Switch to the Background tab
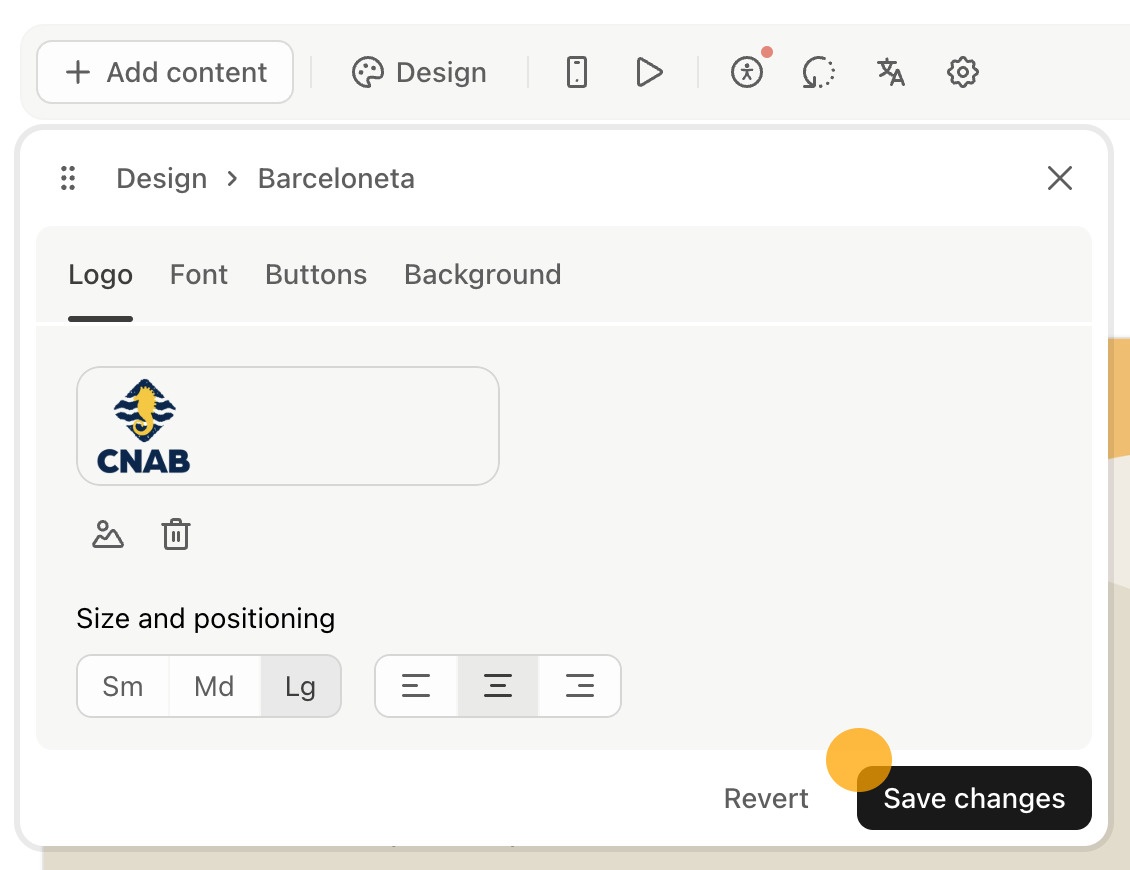Screen dimensions: 1130x870 point(482,275)
